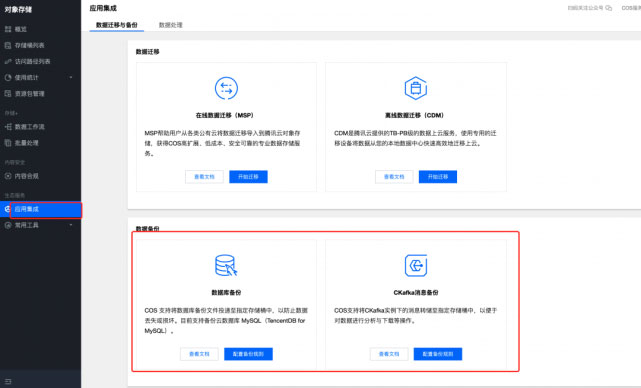Click the 资源包管理 sidebar icon

point(8,94)
